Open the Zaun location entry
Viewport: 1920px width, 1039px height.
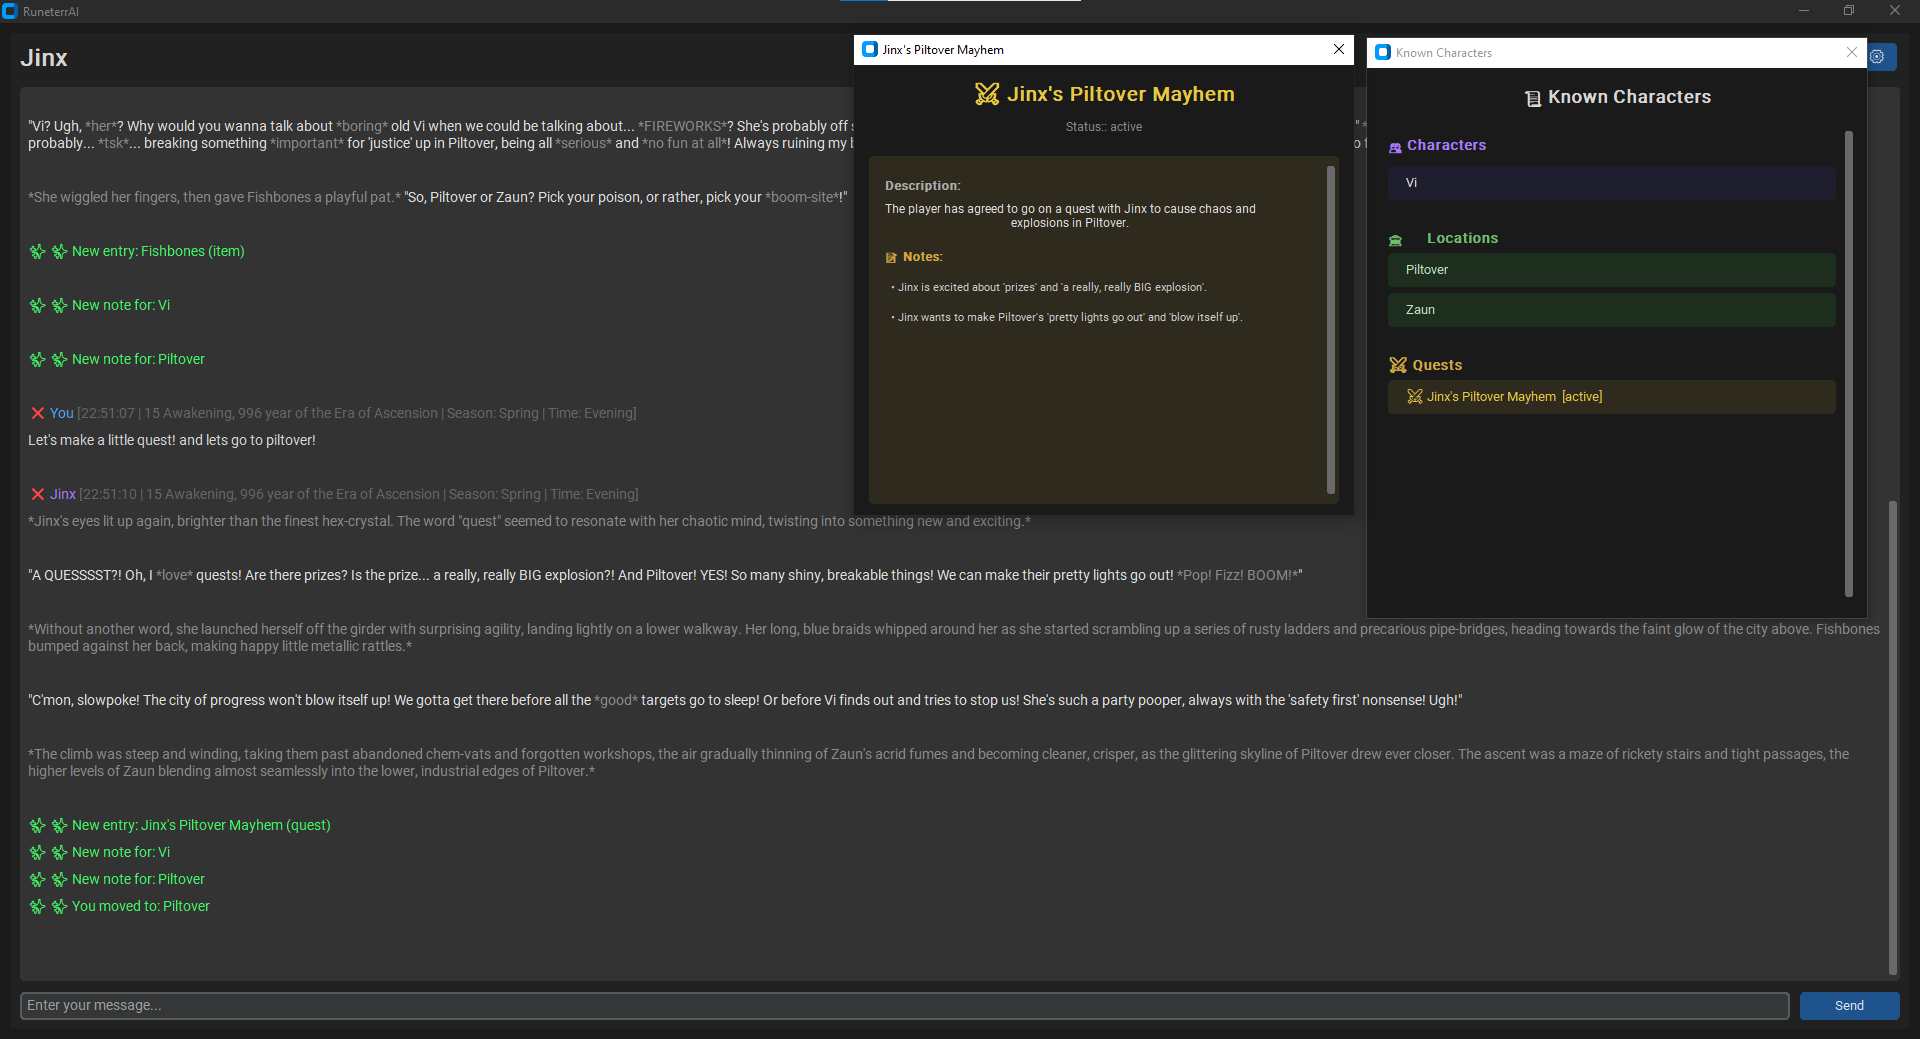click(1611, 310)
